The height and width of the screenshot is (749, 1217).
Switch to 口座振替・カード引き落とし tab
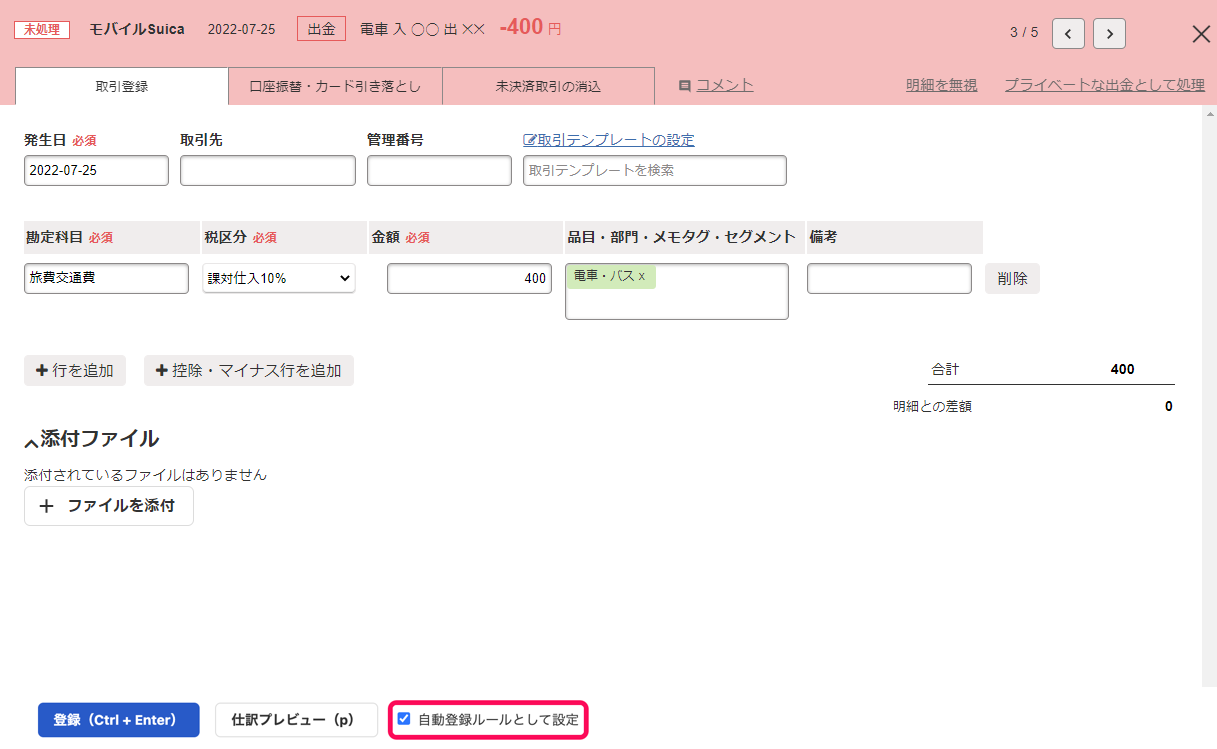point(335,86)
